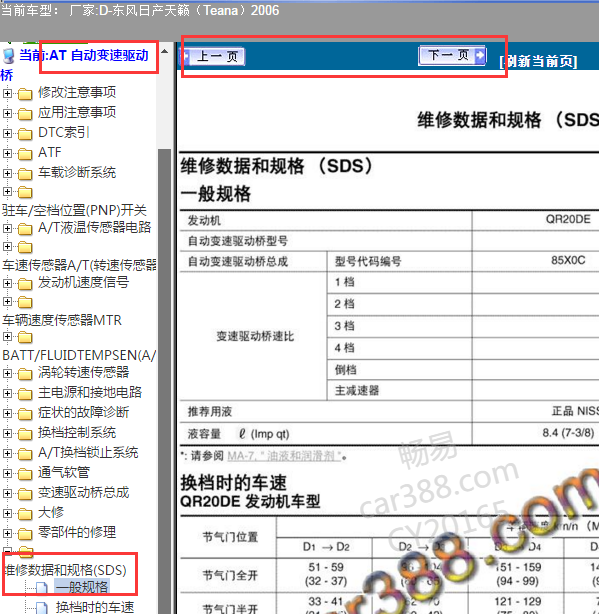The width and height of the screenshot is (599, 614).
Task: Click the 主减速器 row label
Action: tap(357, 390)
